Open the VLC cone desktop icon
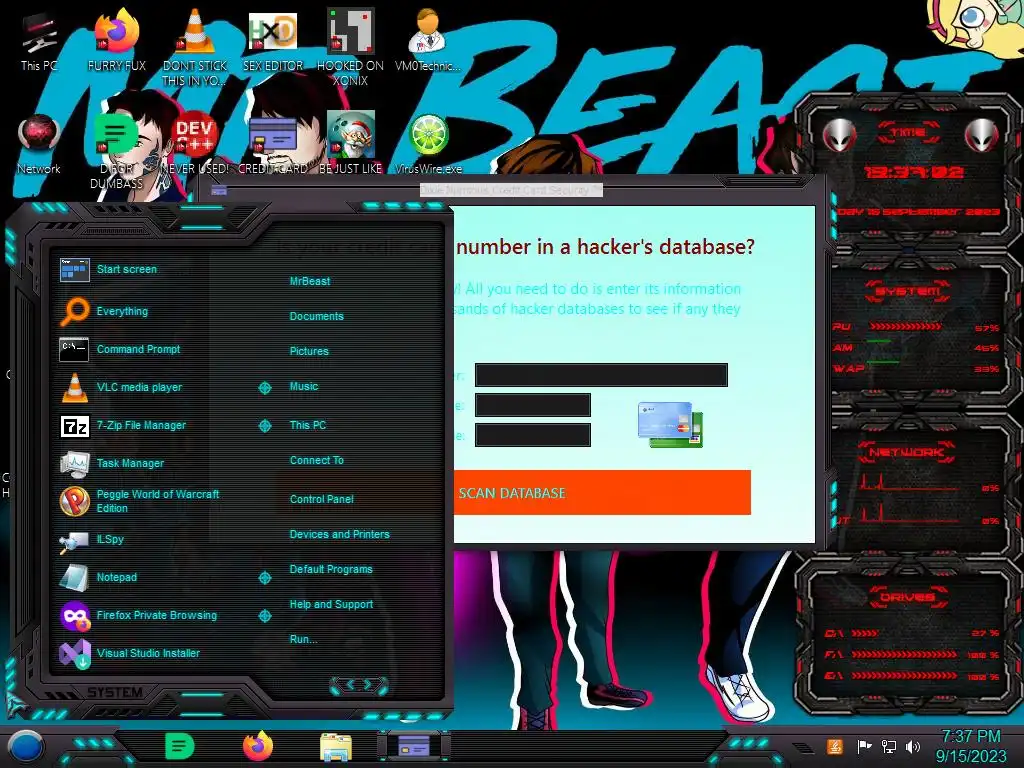Viewport: 1024px width, 768px height. point(195,47)
